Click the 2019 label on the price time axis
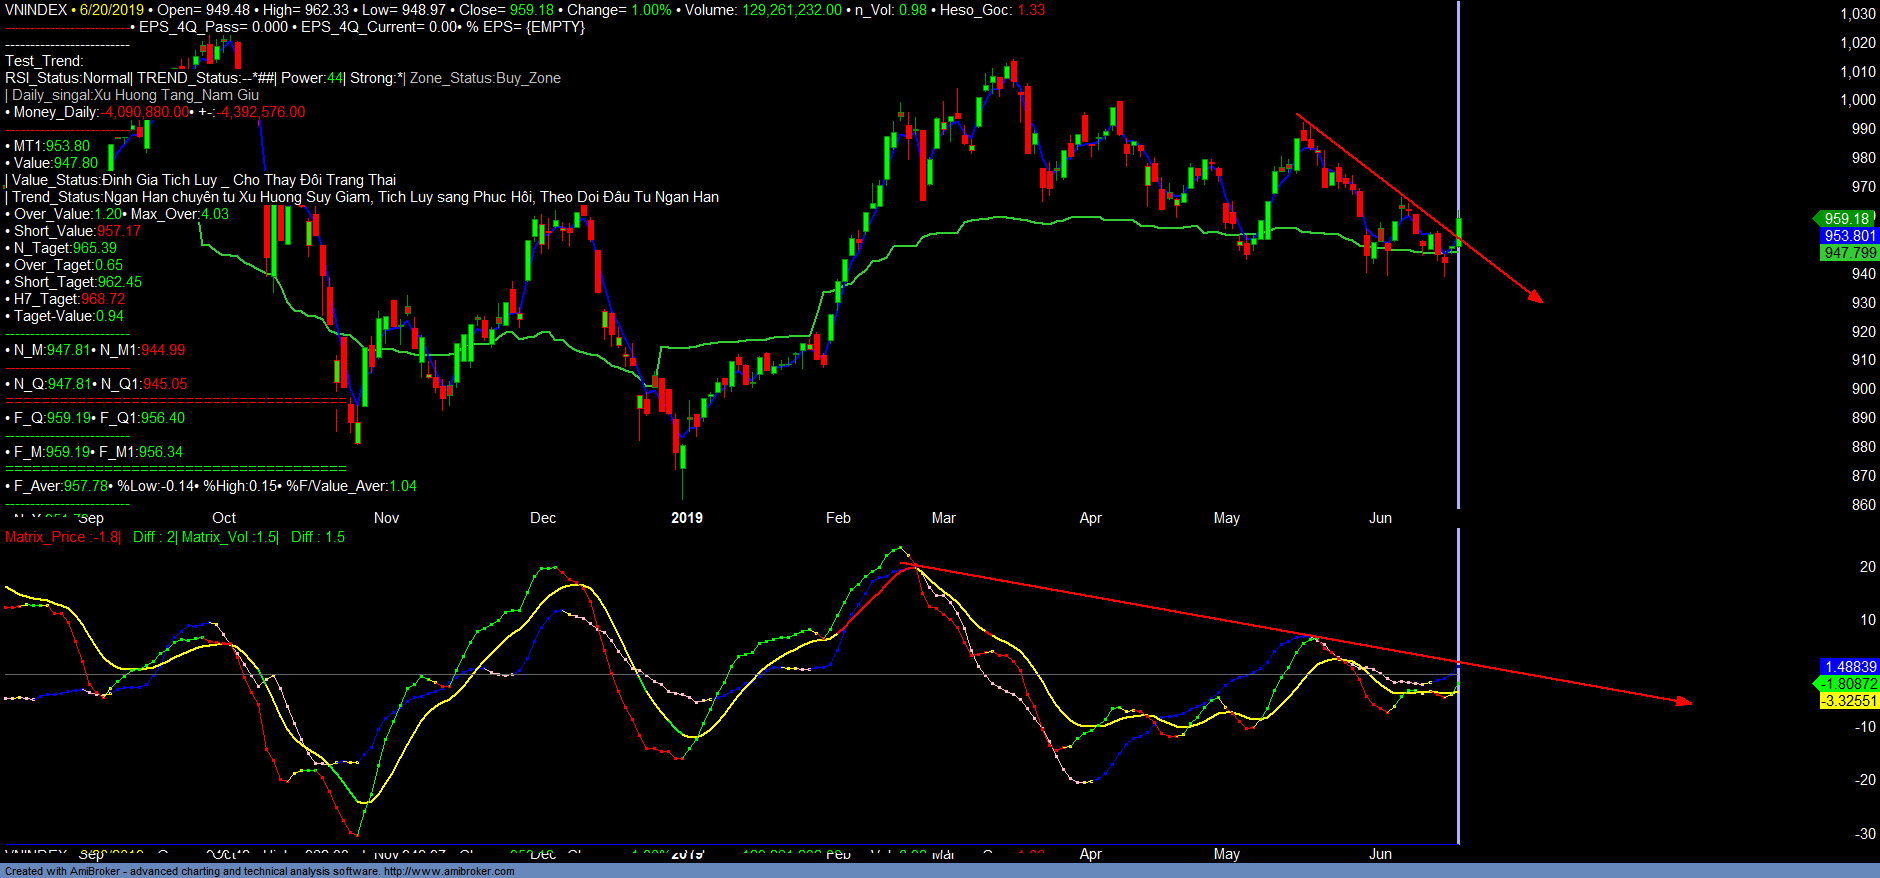Screen dimensions: 1880x878 (x=686, y=518)
